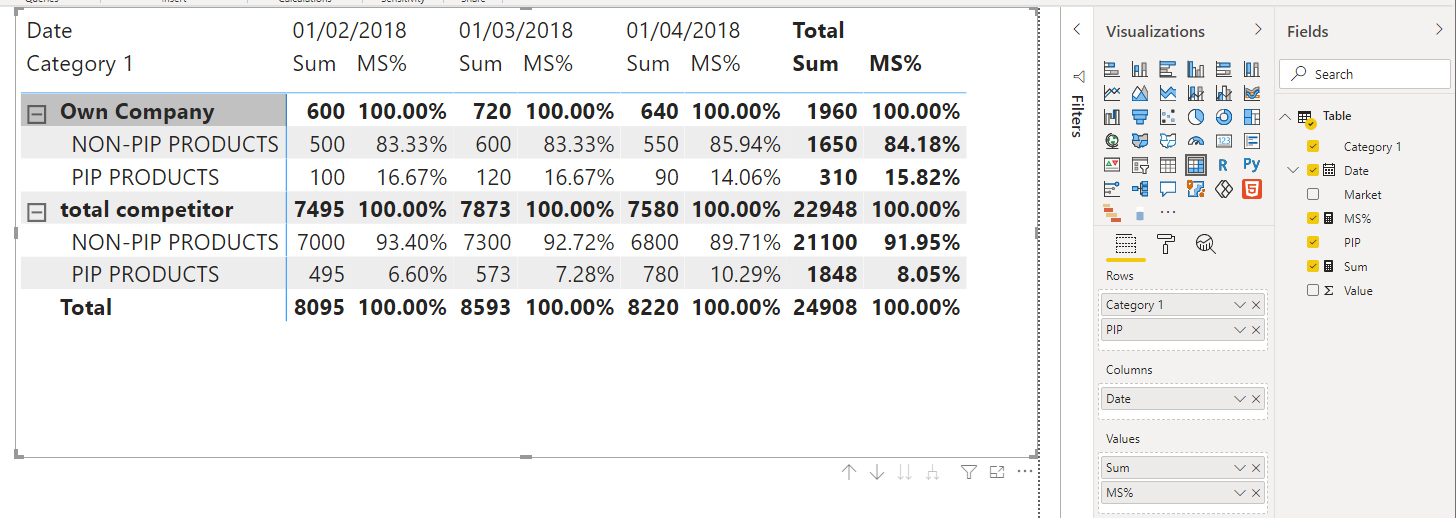Select the Q&A speech bubble visual
The image size is (1456, 518).
click(x=1167, y=189)
